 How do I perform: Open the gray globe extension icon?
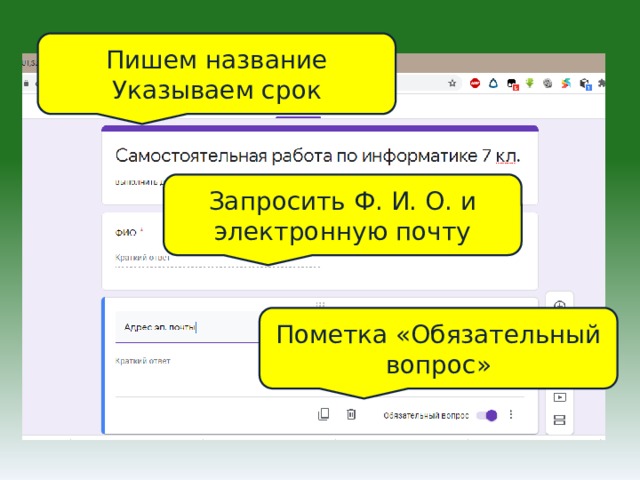click(x=548, y=84)
